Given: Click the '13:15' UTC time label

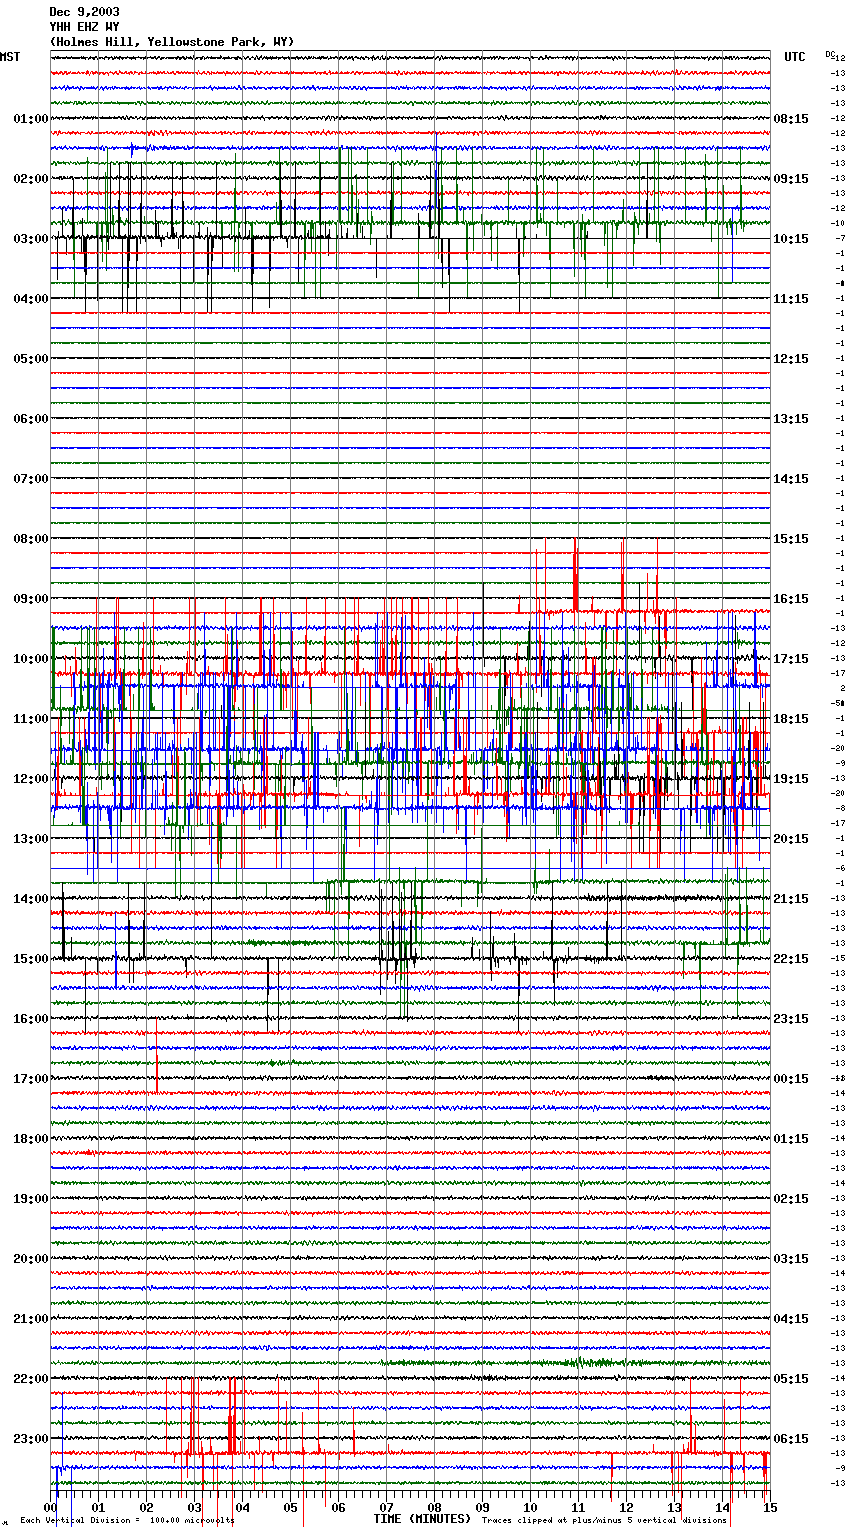Looking at the screenshot, I should point(791,419).
